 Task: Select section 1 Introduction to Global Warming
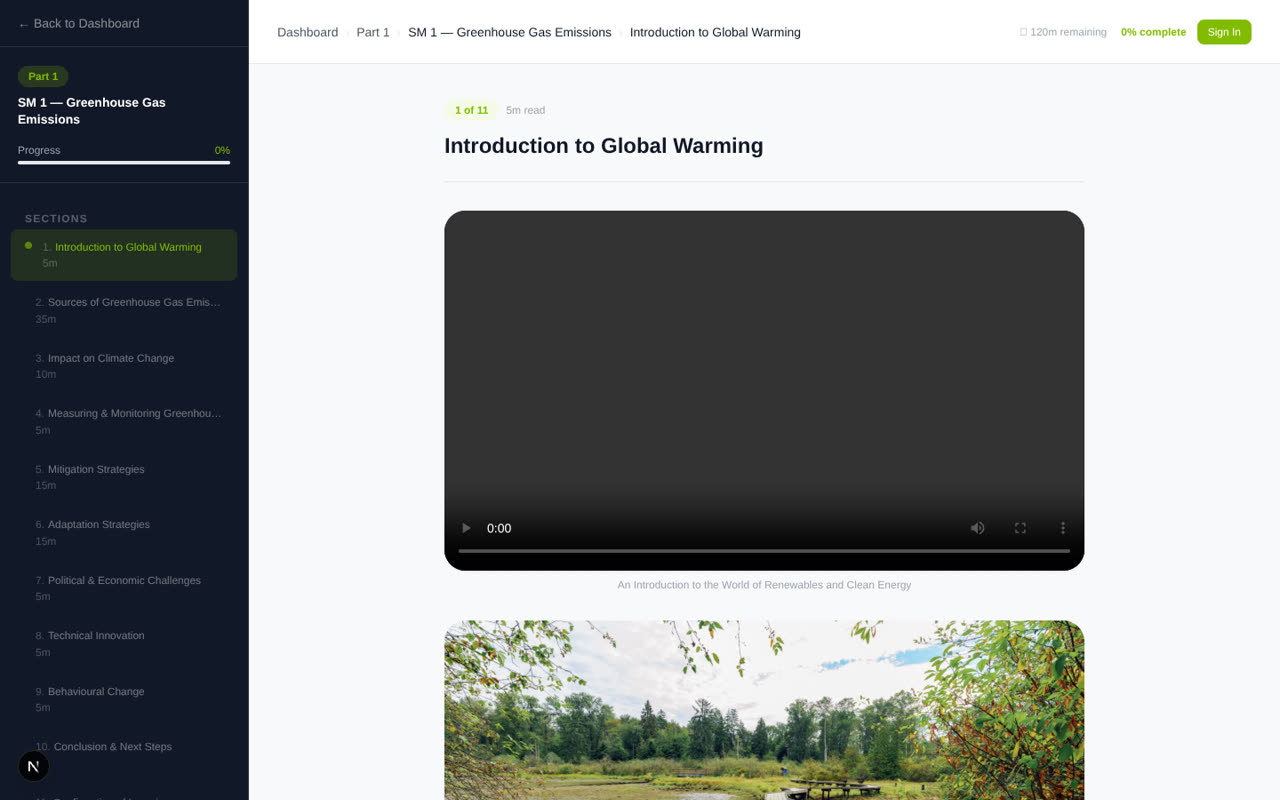click(x=124, y=255)
